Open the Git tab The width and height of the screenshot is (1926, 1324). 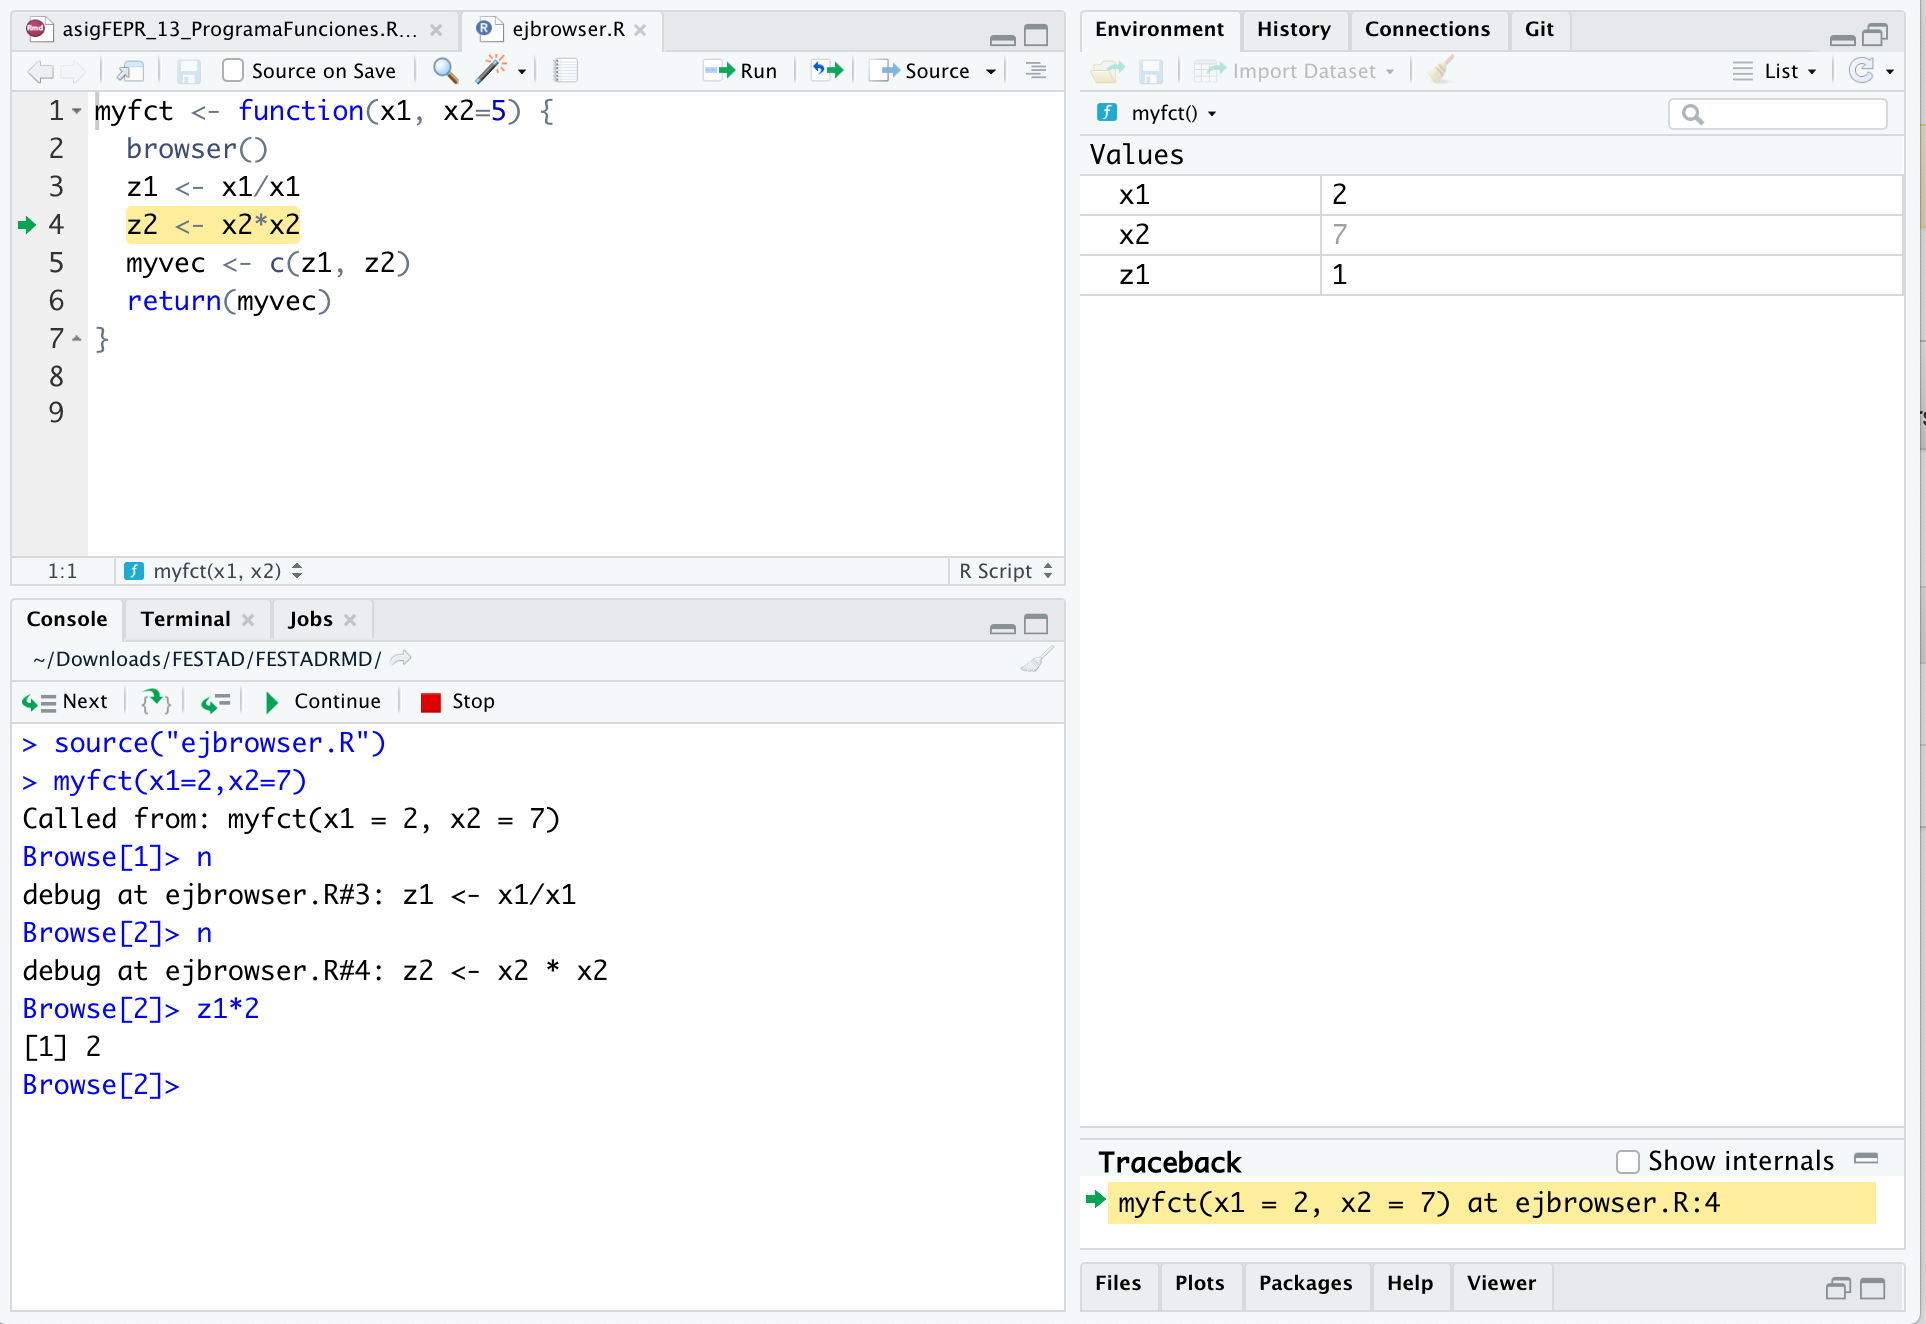[1539, 29]
